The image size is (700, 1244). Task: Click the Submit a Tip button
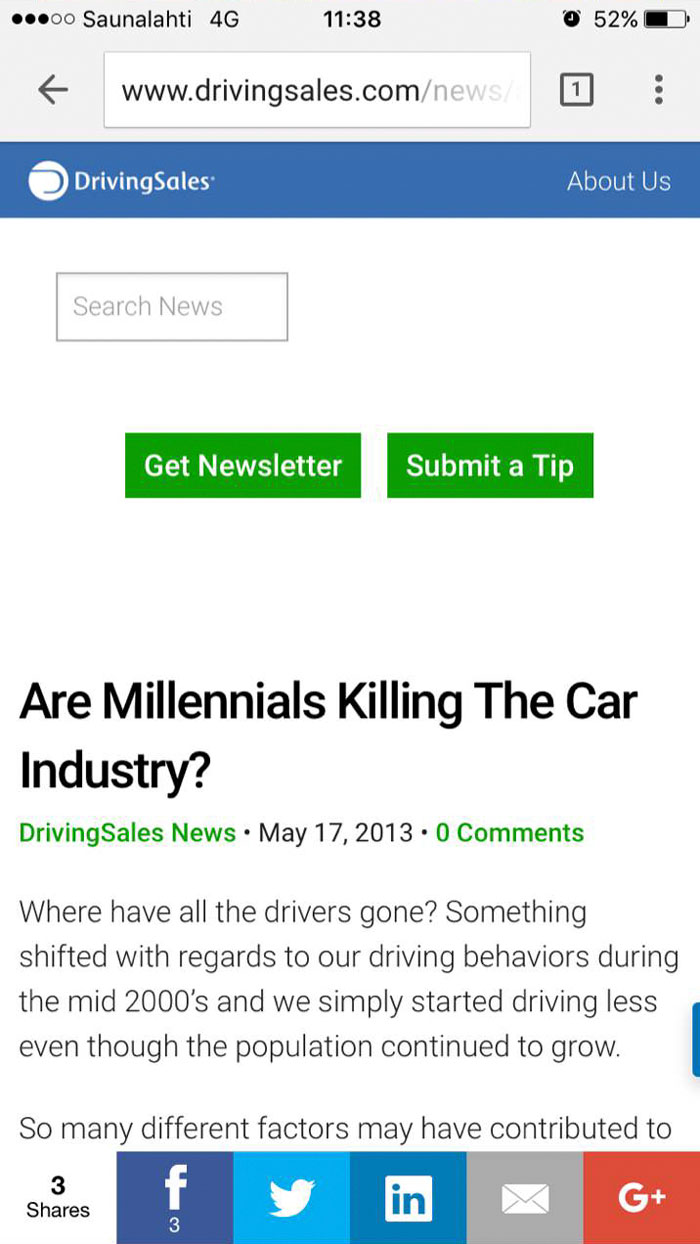click(489, 465)
